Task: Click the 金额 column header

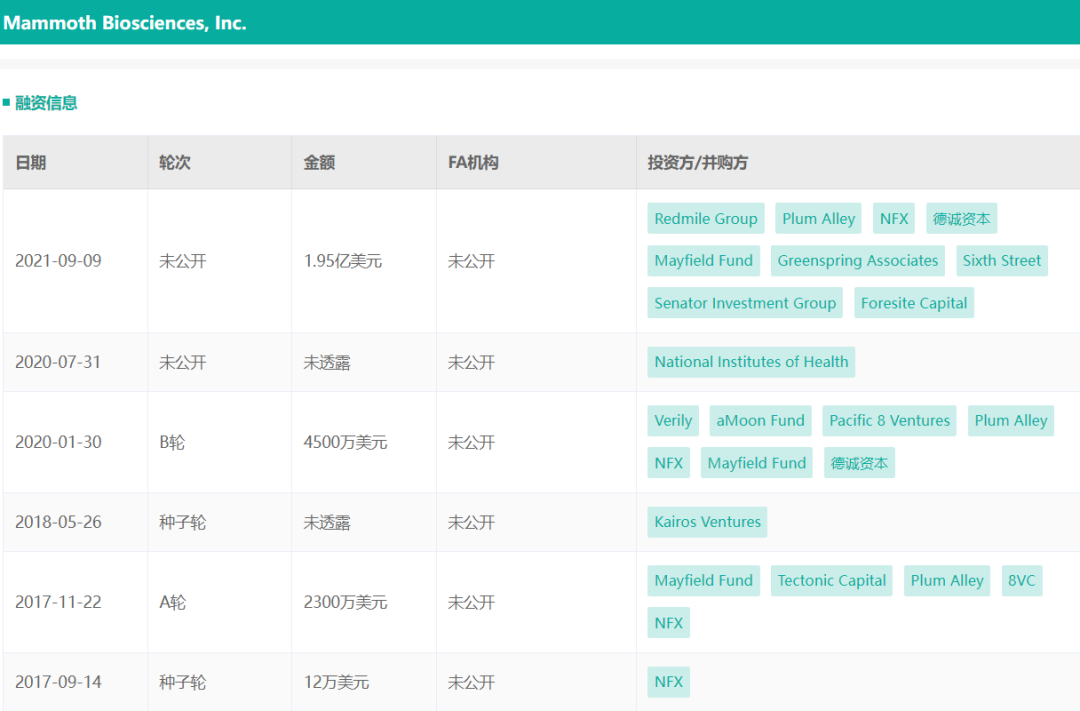Action: coord(320,163)
